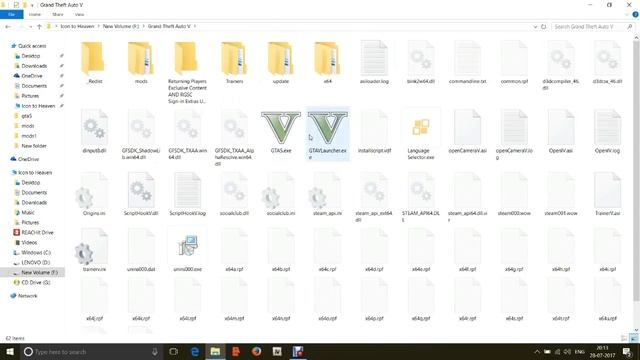The width and height of the screenshot is (640, 360).
Task: Open the Home ribbon tab
Action: click(35, 14)
